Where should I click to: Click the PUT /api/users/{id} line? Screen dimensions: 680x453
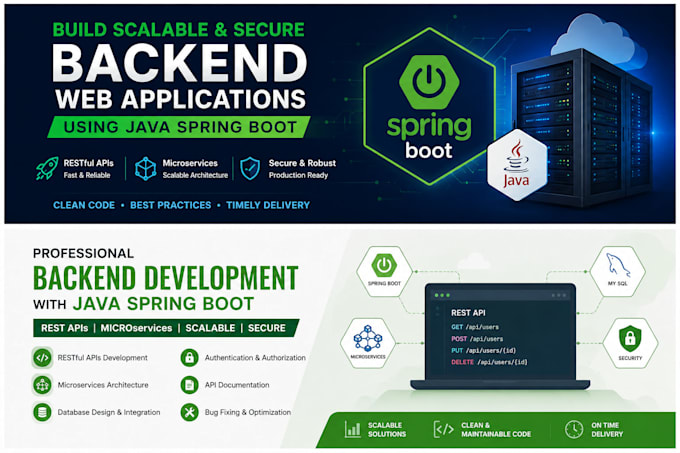(x=484, y=350)
